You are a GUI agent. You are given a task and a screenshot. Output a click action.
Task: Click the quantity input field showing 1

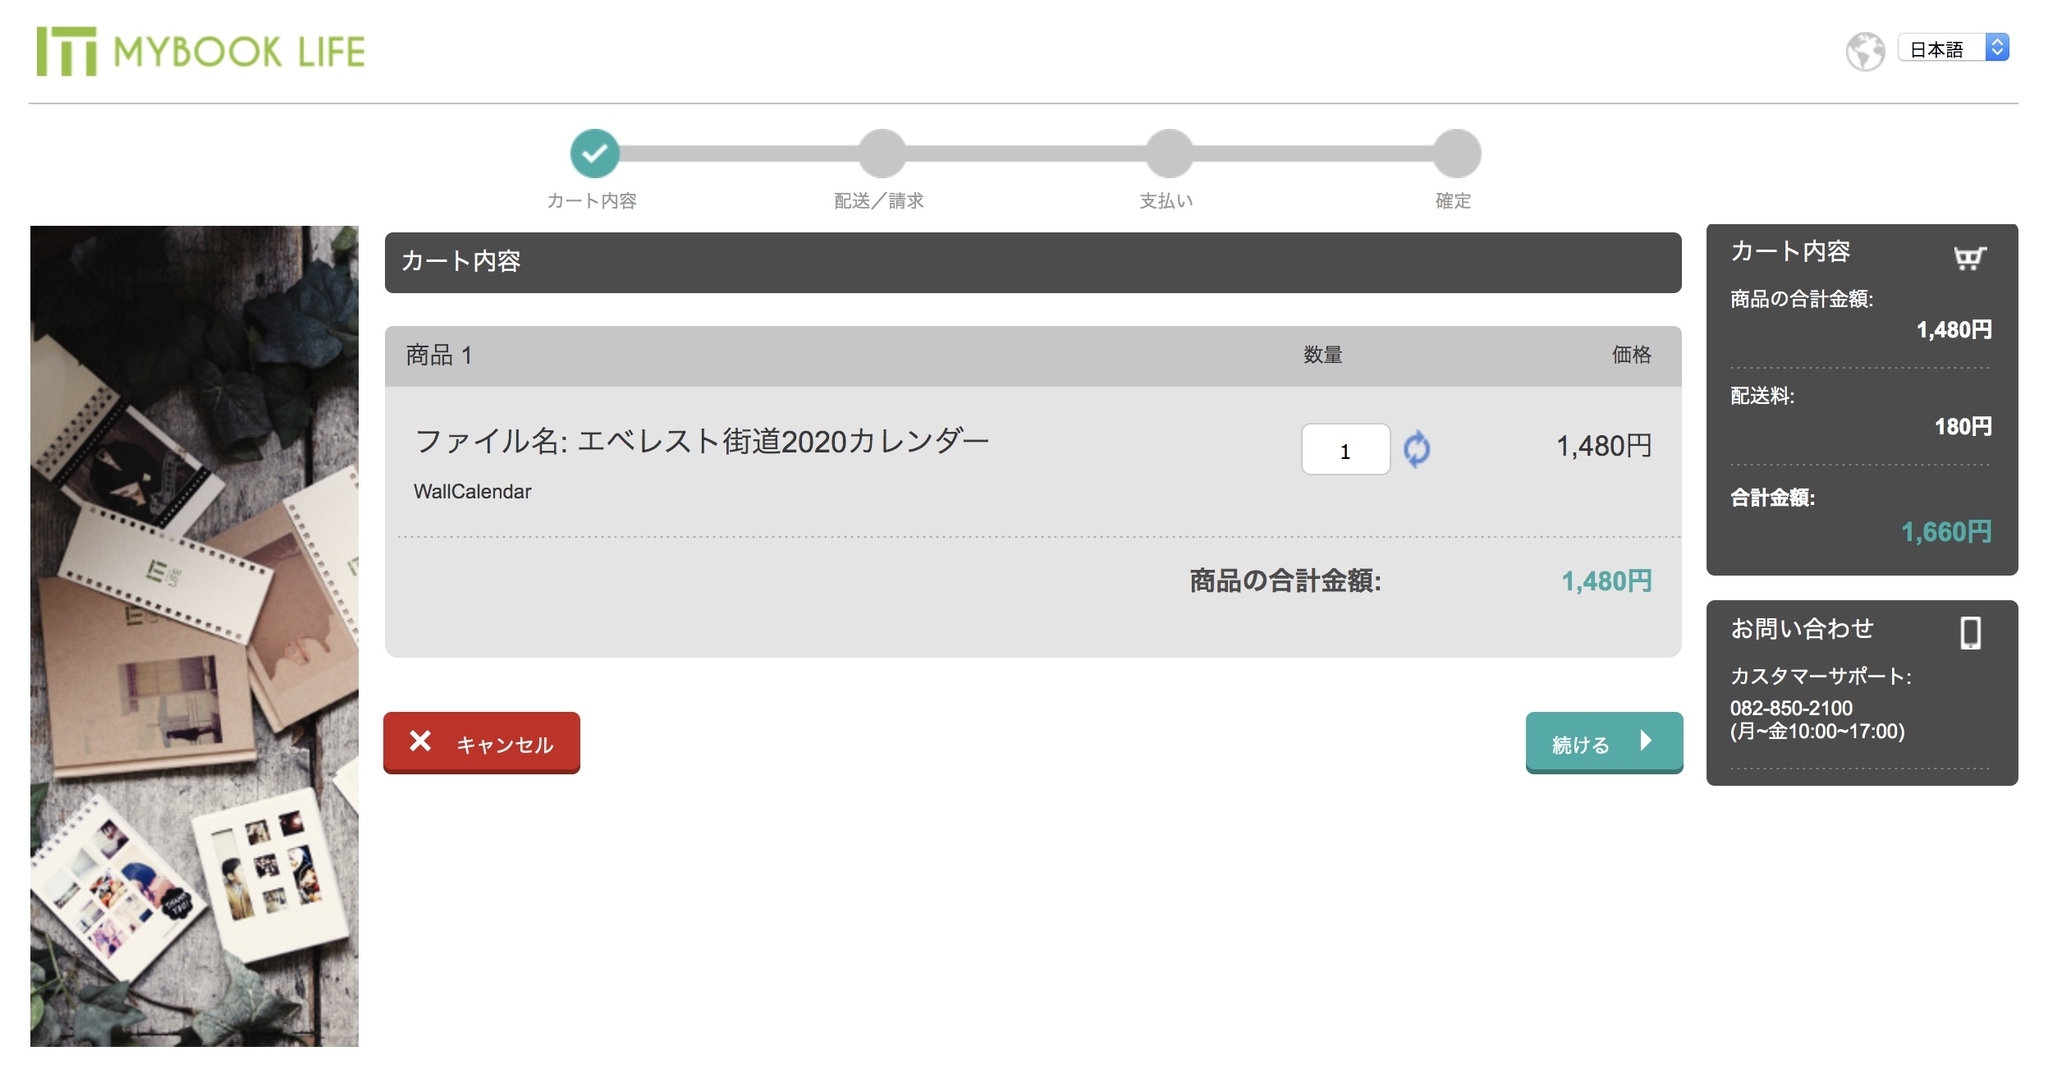tap(1345, 450)
